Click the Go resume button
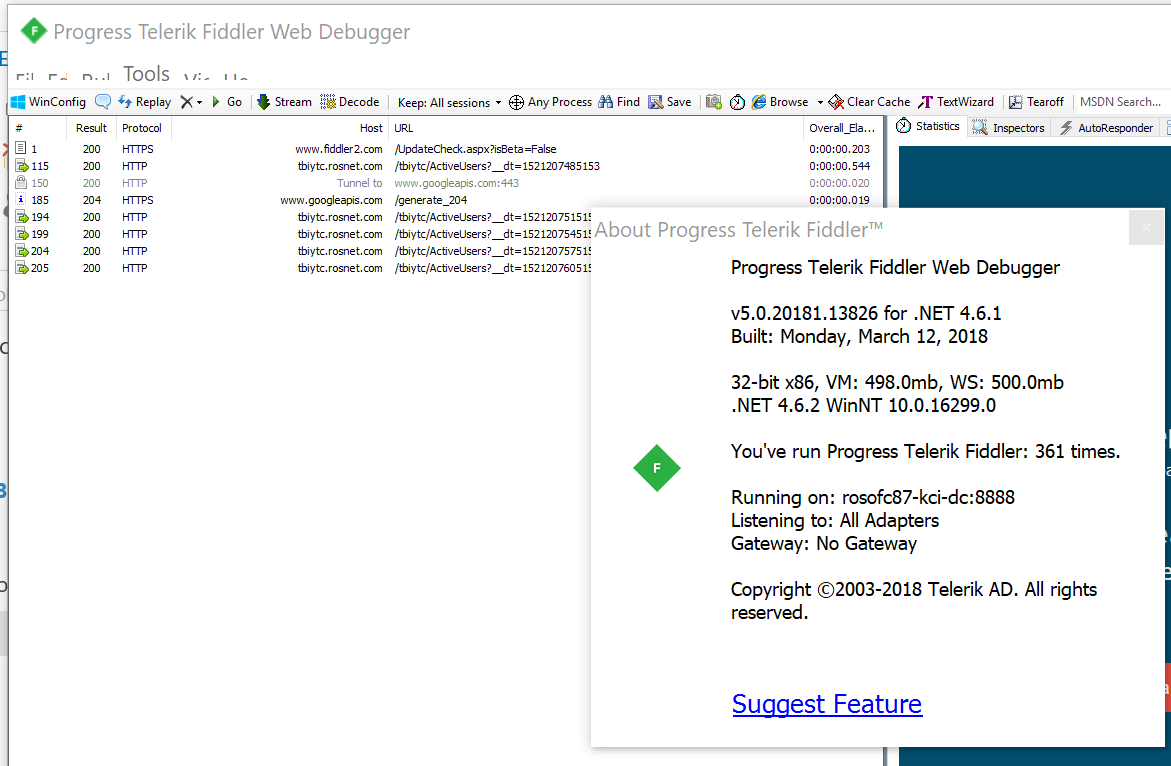This screenshot has height=766, width=1171. coord(227,102)
